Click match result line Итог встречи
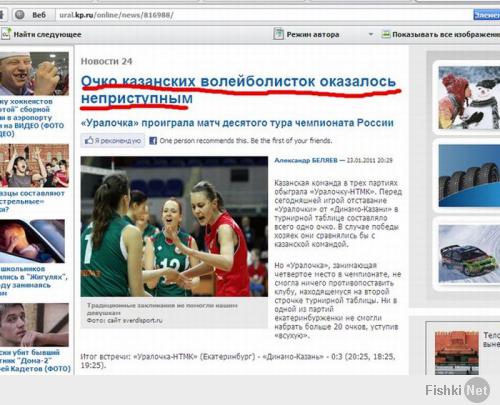The height and width of the screenshot is (405, 500). pyautogui.click(x=238, y=361)
